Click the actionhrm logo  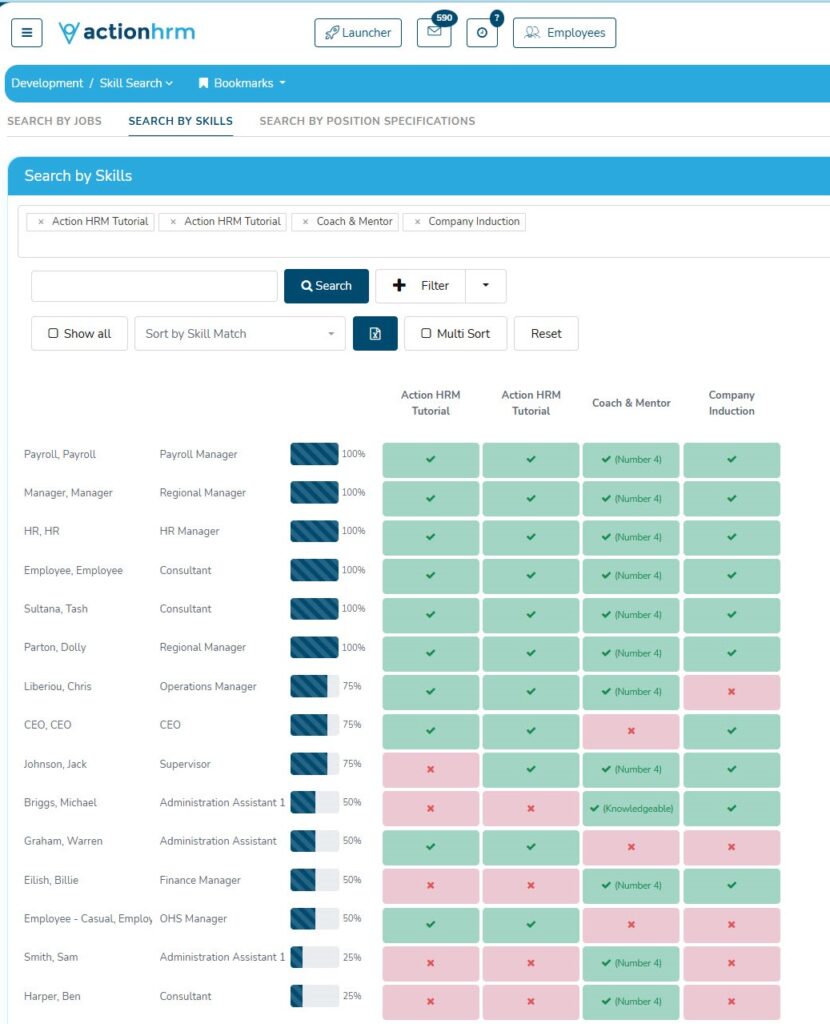127,32
